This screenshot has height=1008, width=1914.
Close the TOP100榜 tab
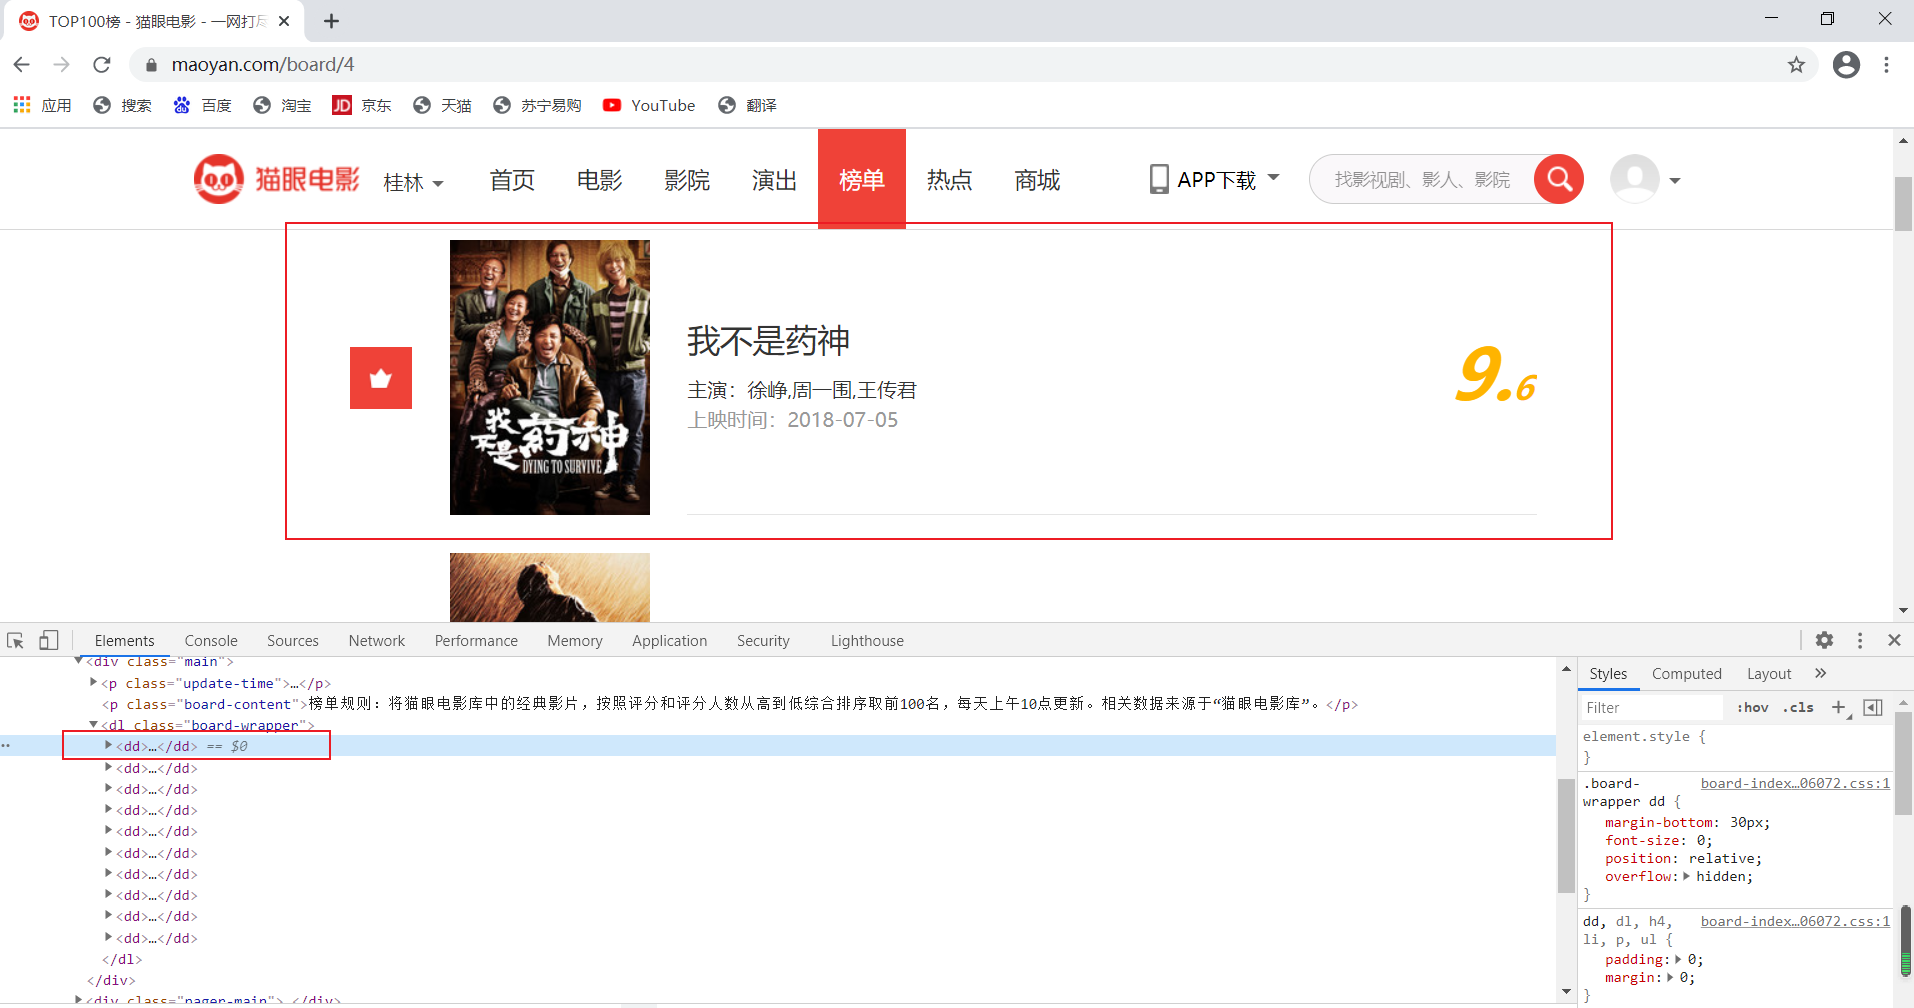284,21
